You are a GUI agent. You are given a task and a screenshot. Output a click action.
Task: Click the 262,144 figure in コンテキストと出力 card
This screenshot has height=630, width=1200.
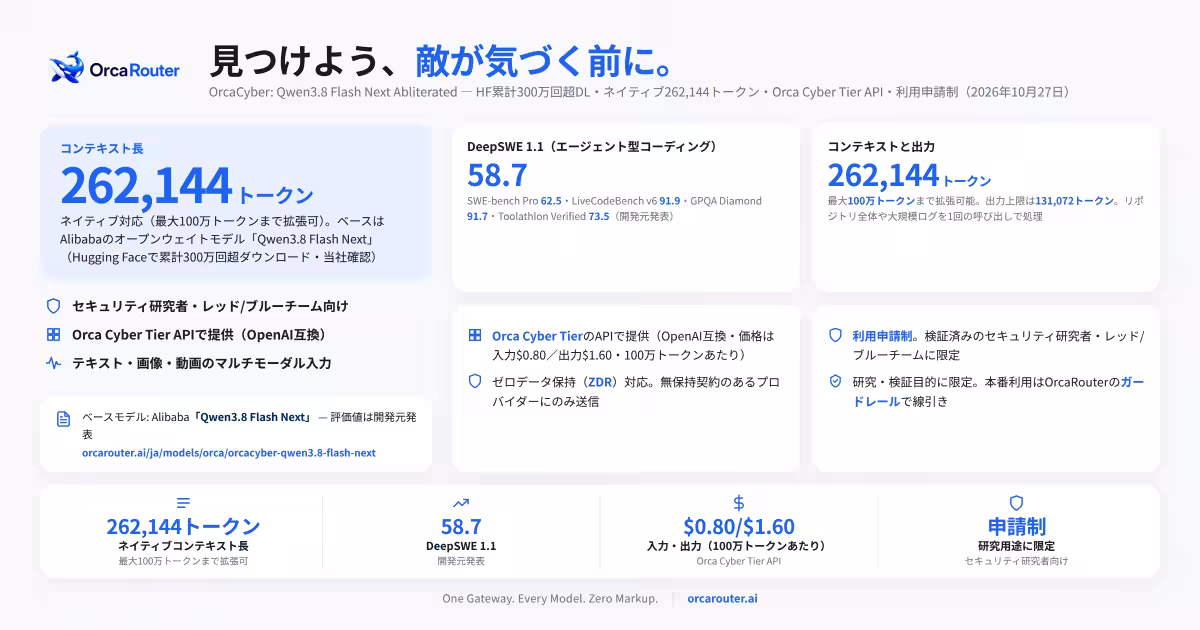[x=883, y=175]
